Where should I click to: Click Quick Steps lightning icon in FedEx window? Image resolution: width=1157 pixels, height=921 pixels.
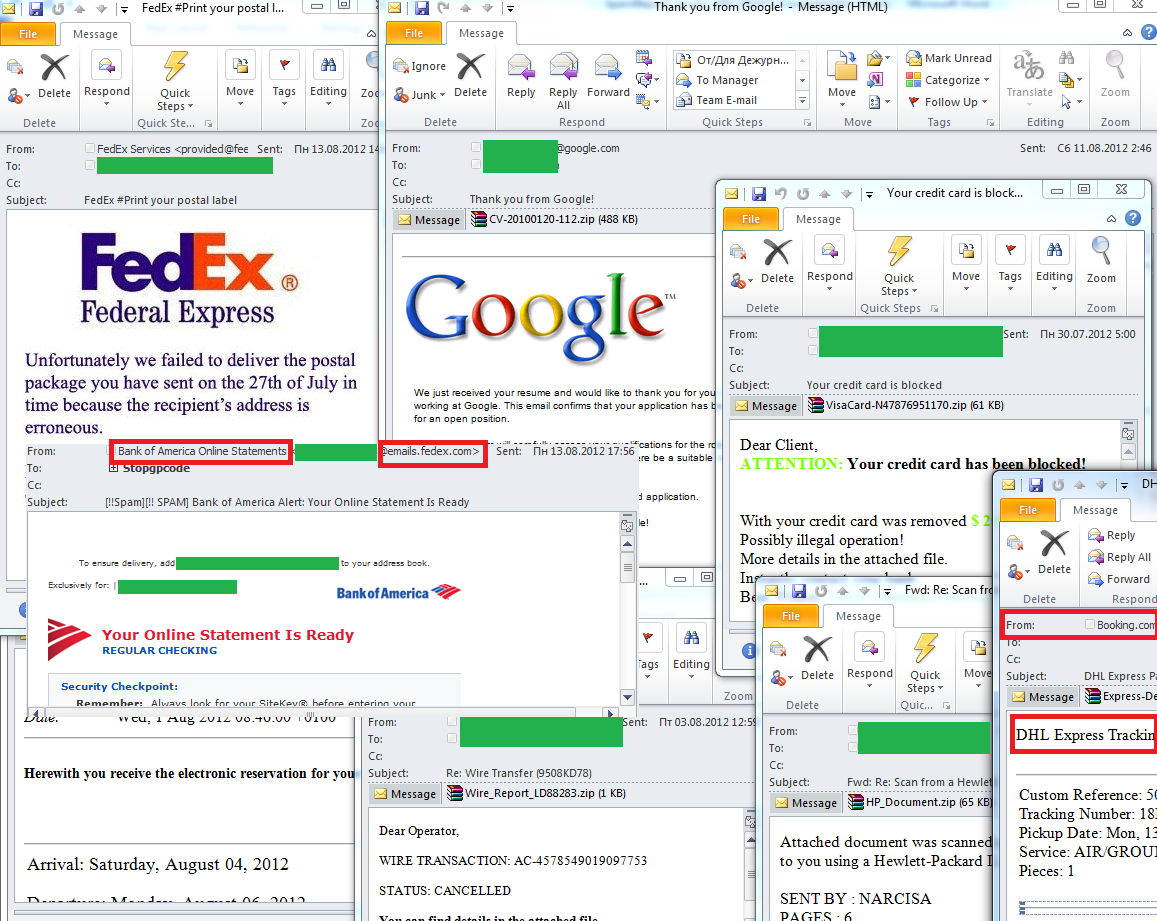point(175,66)
